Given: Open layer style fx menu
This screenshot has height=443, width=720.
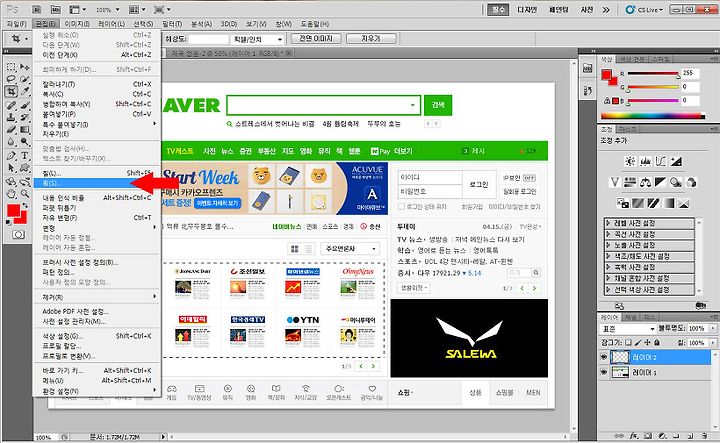Looking at the screenshot, I should pyautogui.click(x=634, y=435).
